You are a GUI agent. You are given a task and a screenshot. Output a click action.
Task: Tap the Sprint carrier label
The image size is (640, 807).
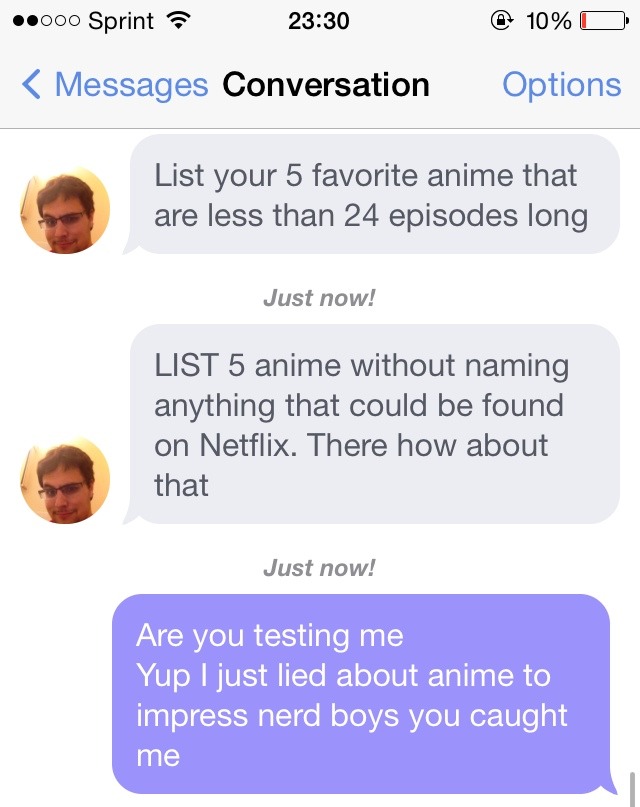point(120,20)
